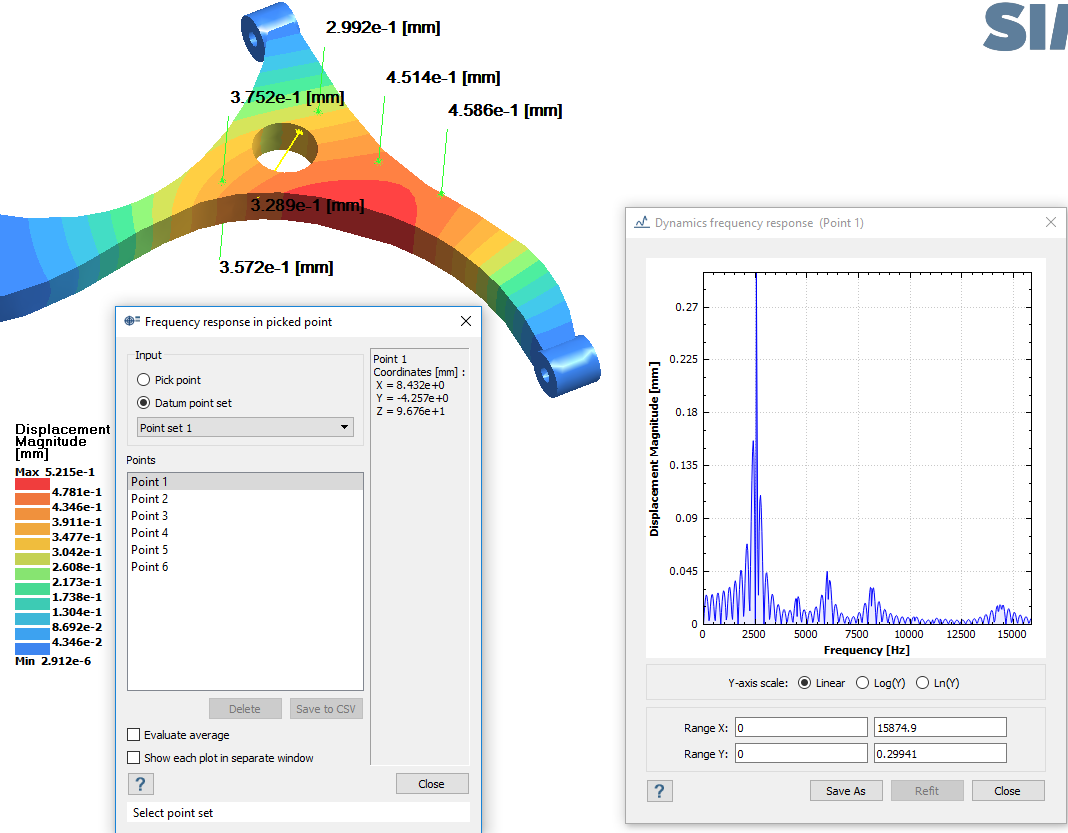Select the Pick point radio button

(144, 380)
